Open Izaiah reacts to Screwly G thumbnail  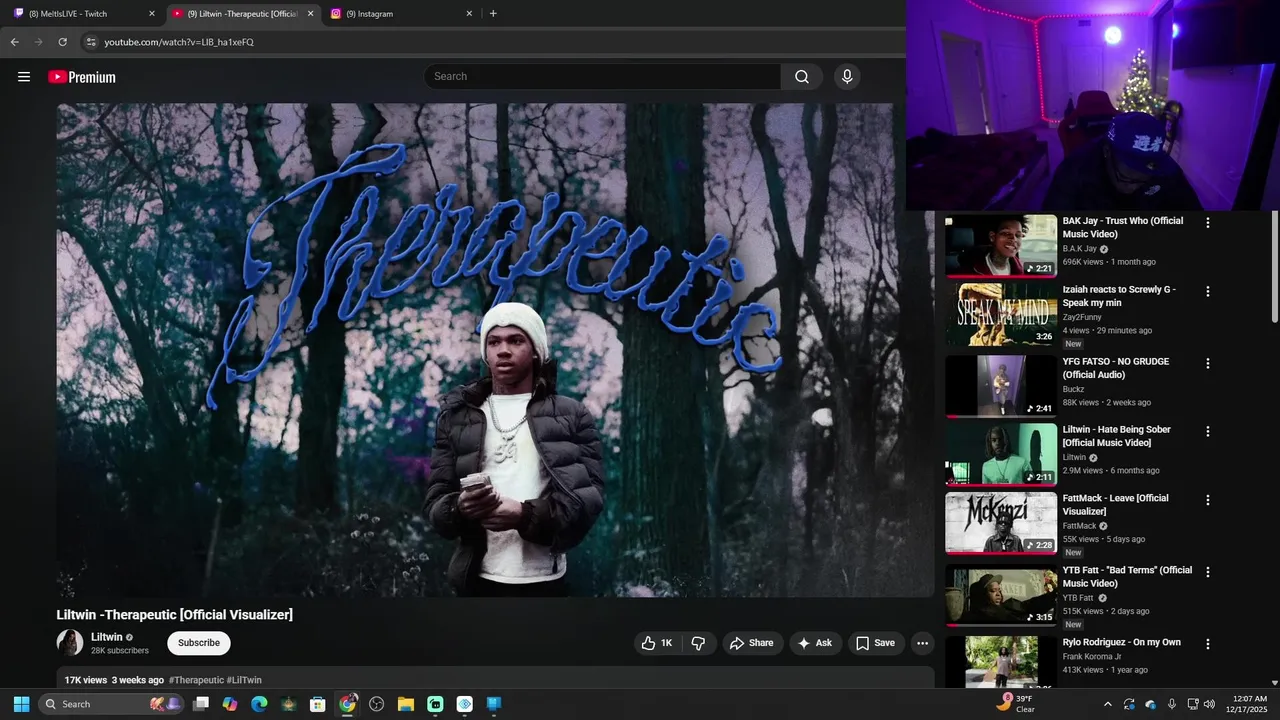[1001, 315]
